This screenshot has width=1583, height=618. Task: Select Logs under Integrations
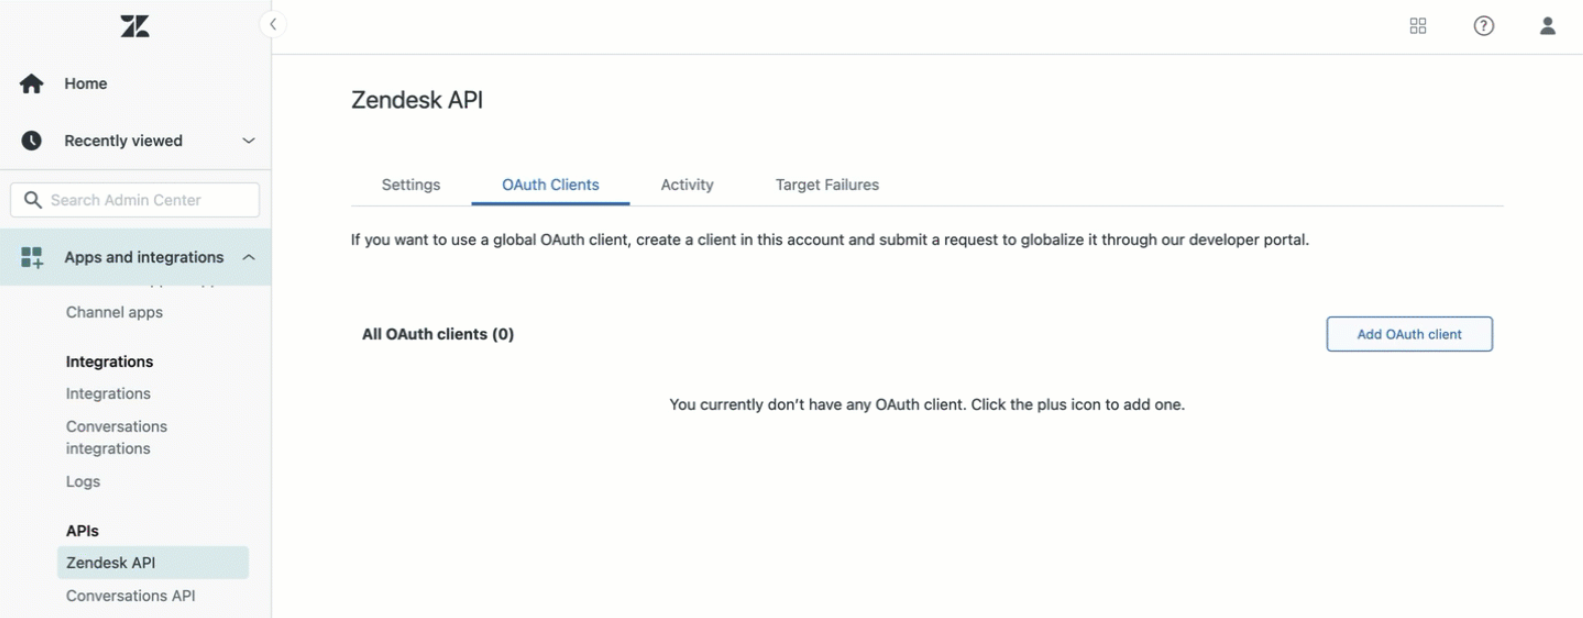[x=82, y=481]
